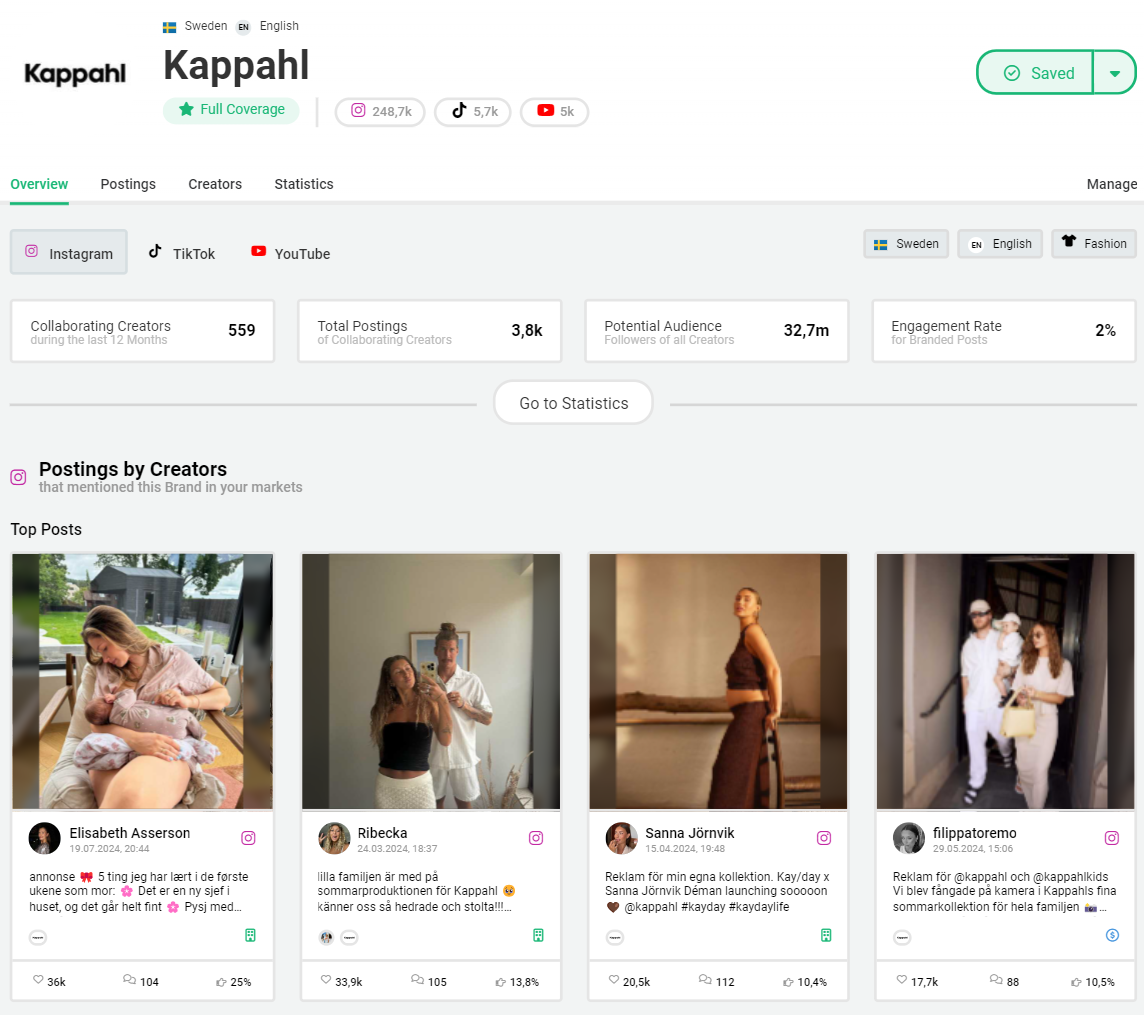
Task: Click the dollar icon on filippatoremo's post
Action: point(1112,935)
